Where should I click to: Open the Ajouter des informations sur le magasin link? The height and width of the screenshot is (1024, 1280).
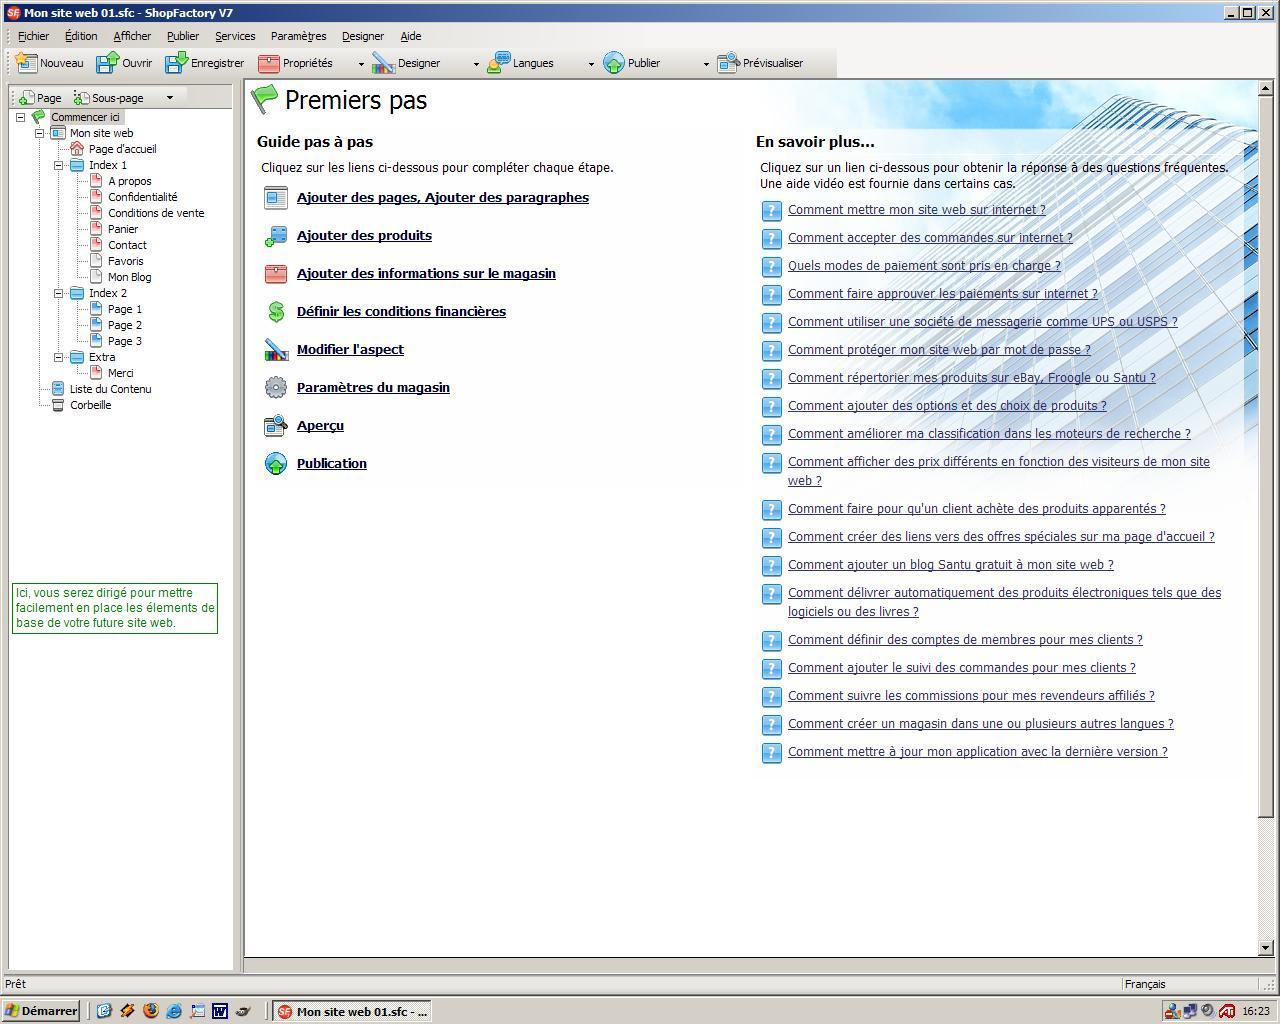pyautogui.click(x=426, y=274)
